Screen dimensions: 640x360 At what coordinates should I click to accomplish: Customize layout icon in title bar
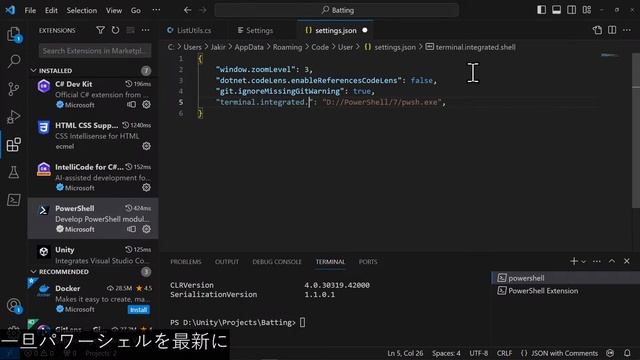(x=587, y=10)
